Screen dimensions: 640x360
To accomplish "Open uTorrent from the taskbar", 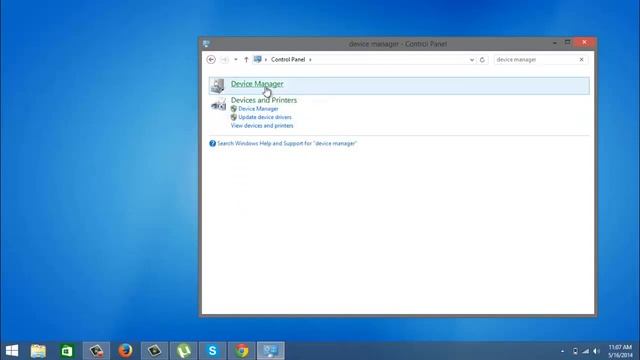I will pyautogui.click(x=184, y=351).
